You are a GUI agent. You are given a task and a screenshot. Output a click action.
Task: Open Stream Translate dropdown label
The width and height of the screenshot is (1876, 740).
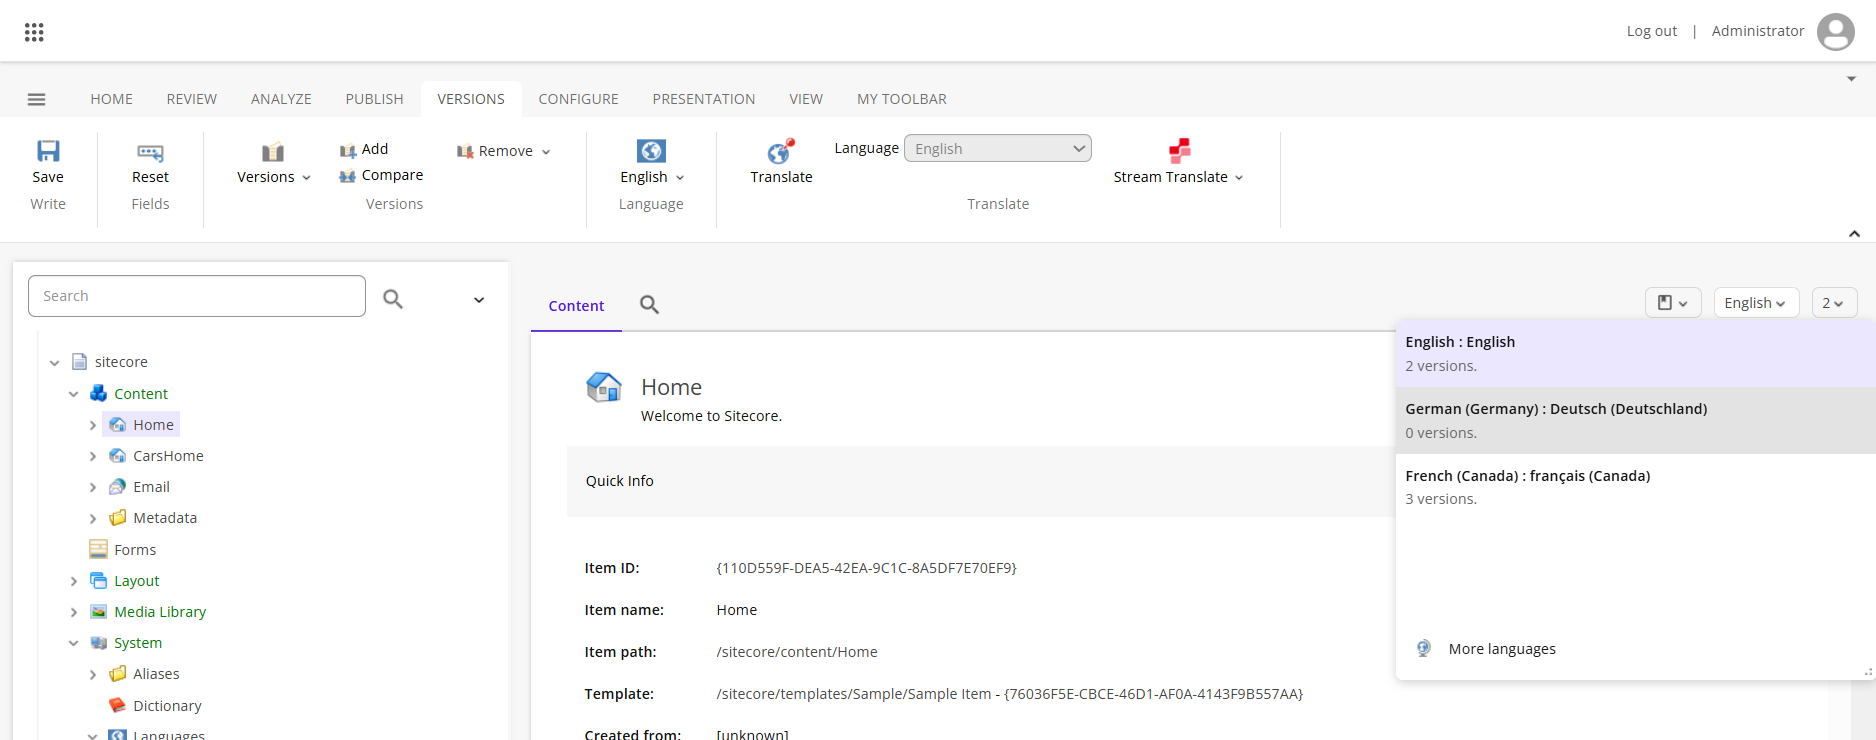[1178, 177]
